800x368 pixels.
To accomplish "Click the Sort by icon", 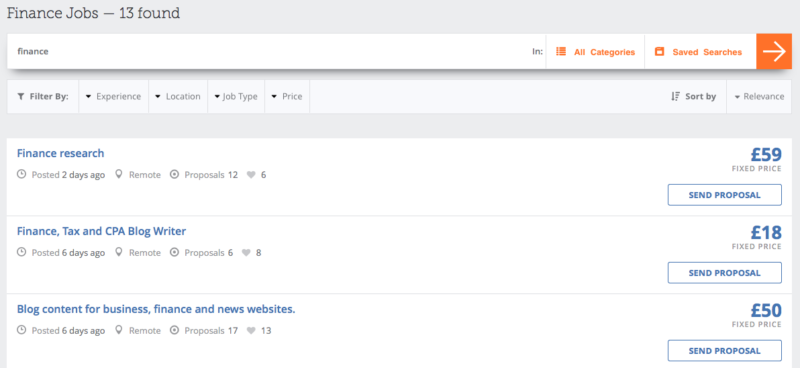I will coord(676,96).
